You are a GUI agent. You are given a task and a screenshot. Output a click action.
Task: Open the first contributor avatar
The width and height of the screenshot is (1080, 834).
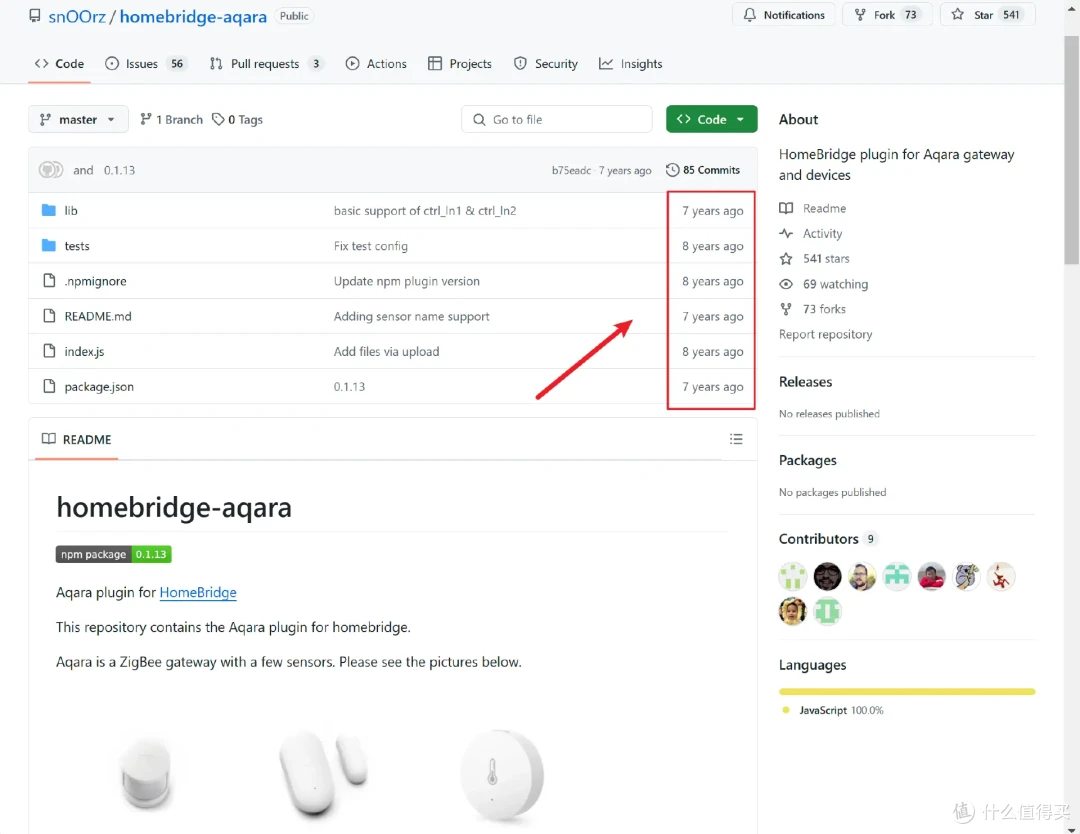792,576
